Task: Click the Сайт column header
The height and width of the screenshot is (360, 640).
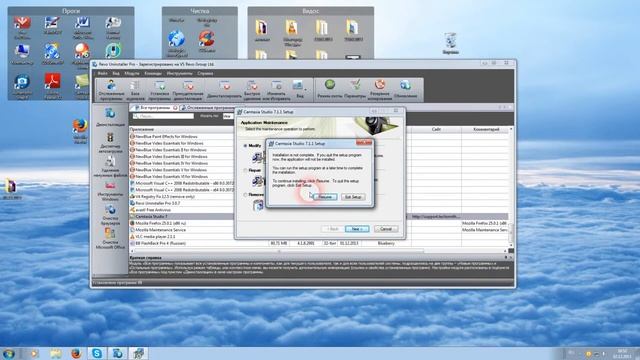Action: click(436, 129)
